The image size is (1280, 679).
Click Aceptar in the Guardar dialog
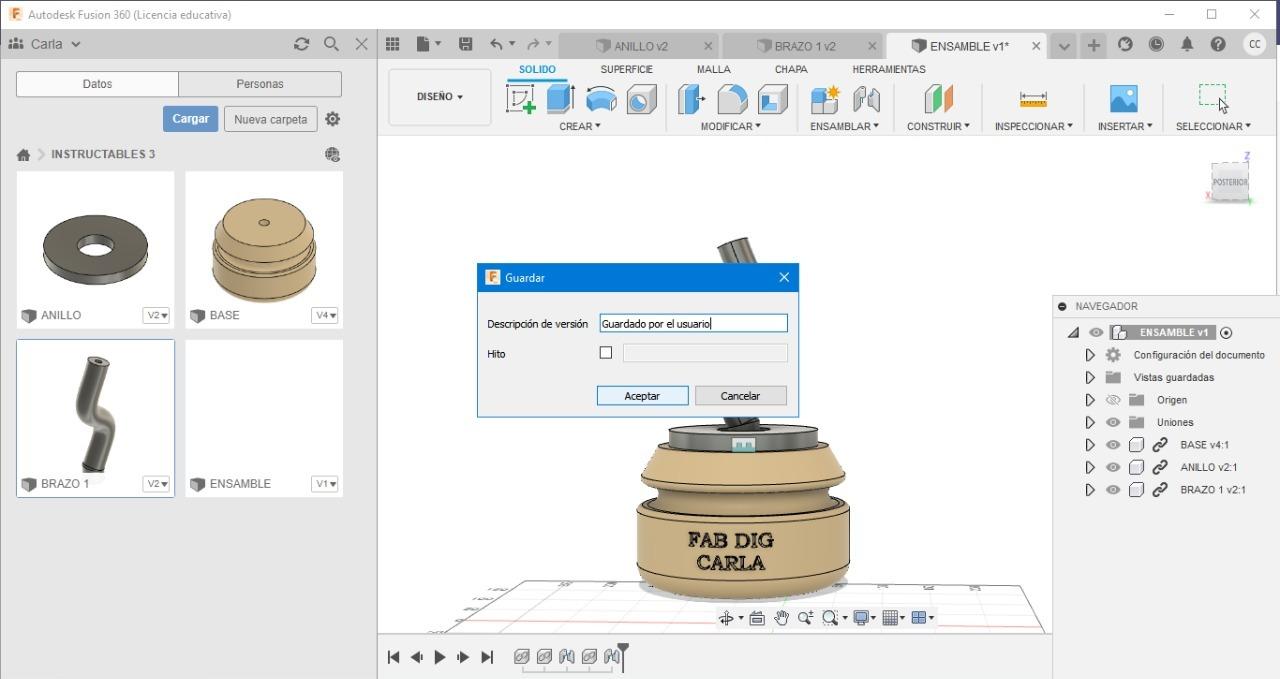click(642, 396)
